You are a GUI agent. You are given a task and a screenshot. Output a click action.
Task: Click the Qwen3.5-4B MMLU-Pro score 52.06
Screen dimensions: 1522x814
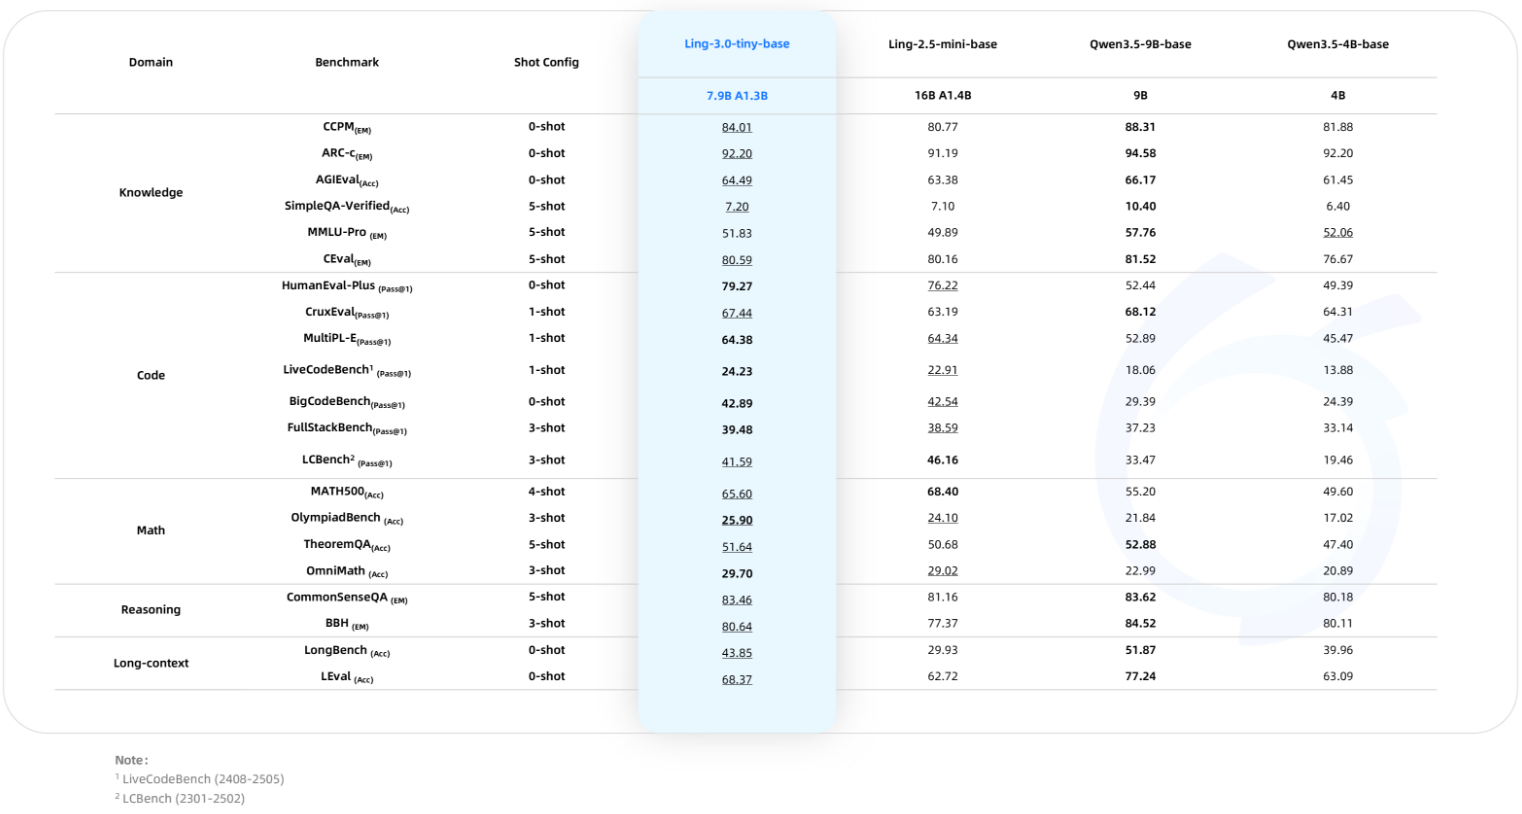pos(1338,232)
